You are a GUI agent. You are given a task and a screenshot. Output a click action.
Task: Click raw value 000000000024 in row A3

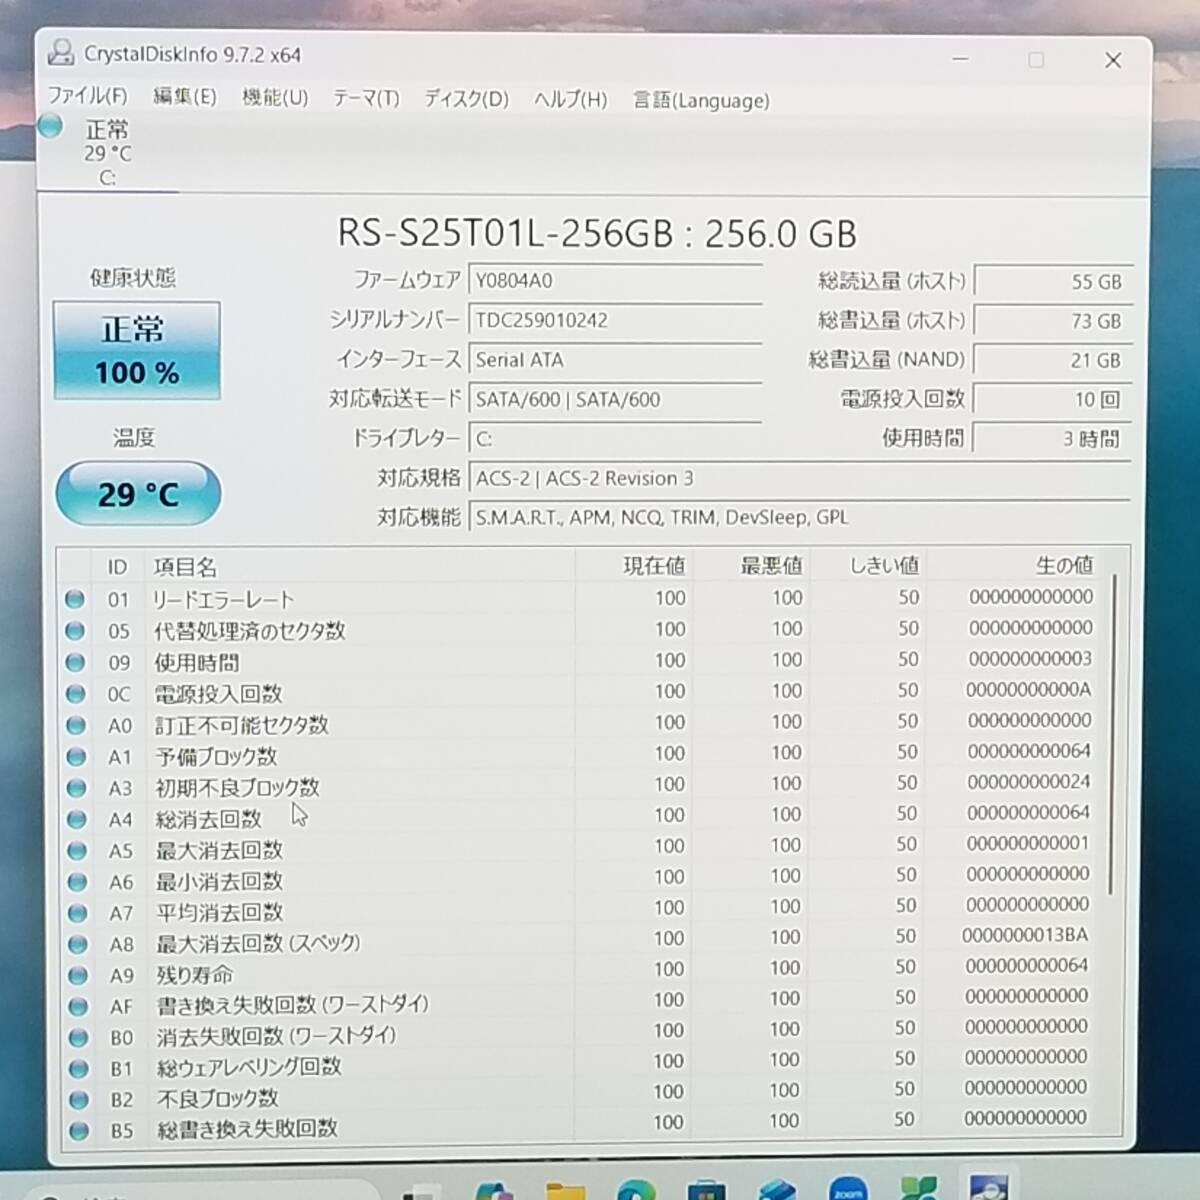(x=1028, y=781)
